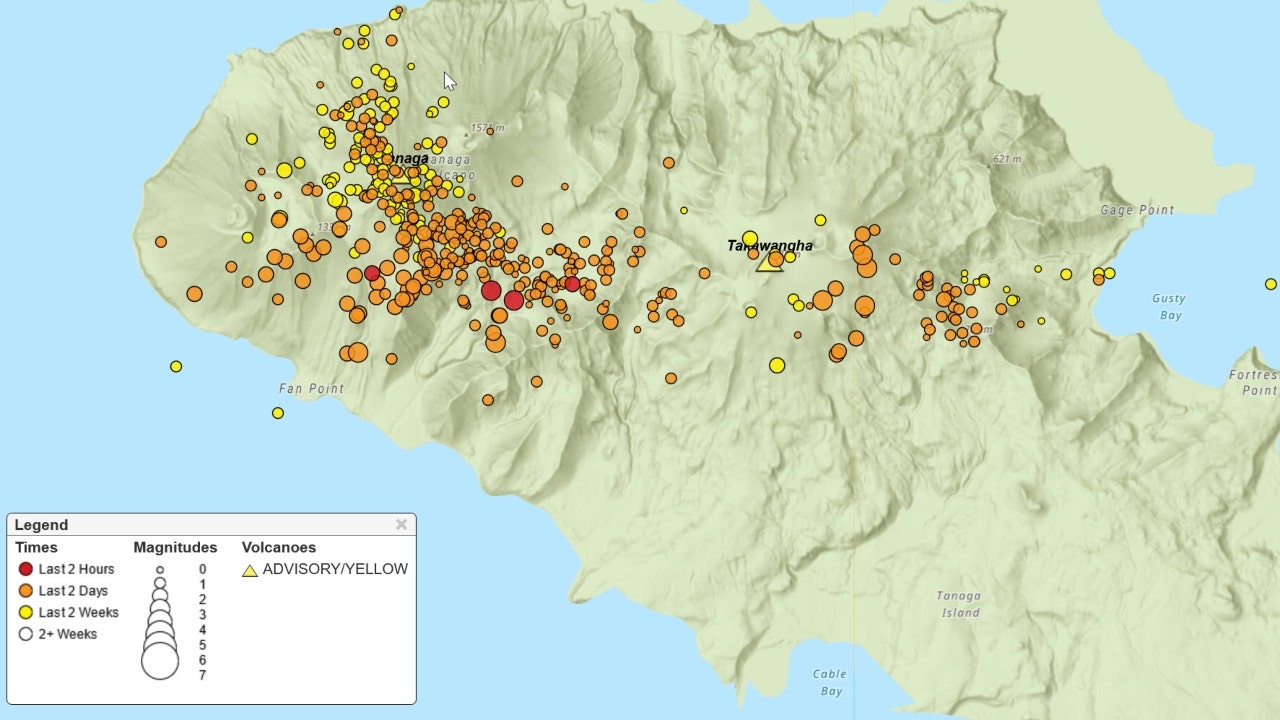1280x720 pixels.
Task: Click the ADVISORY/YELLOW triangle icon in legend
Action: 250,570
